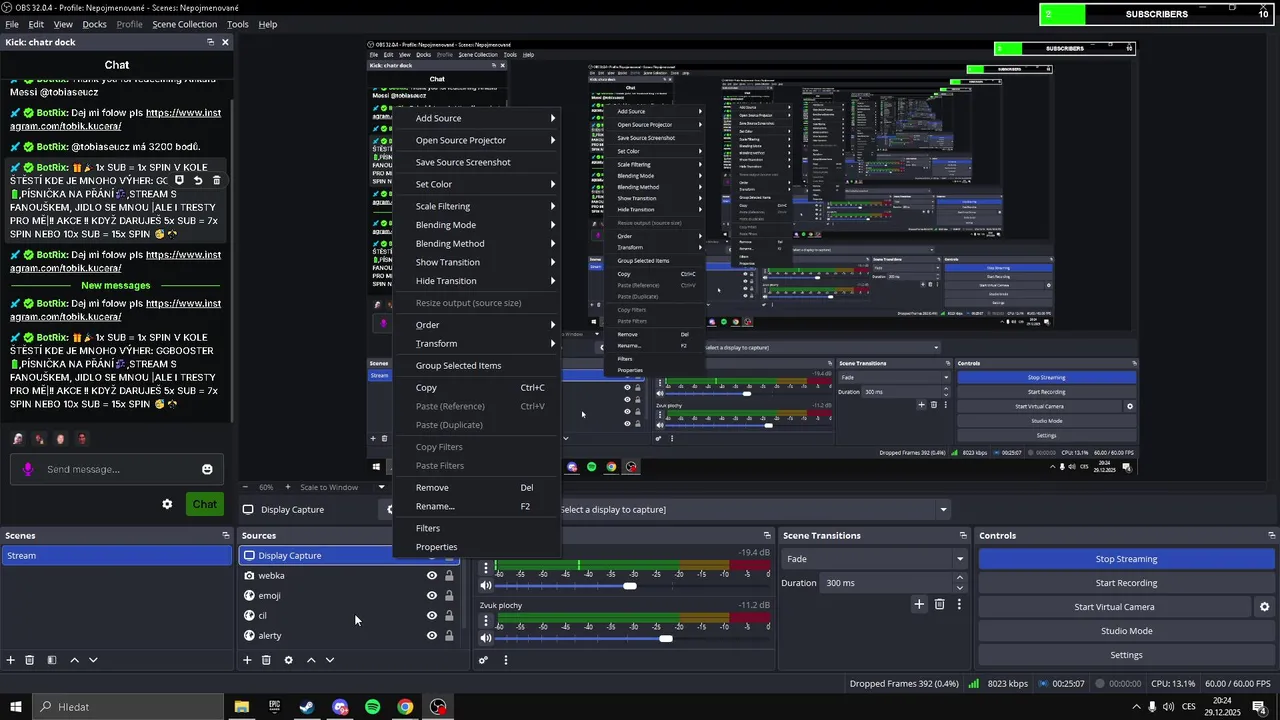Remove selected scene using Scenes trash icon

click(x=30, y=660)
